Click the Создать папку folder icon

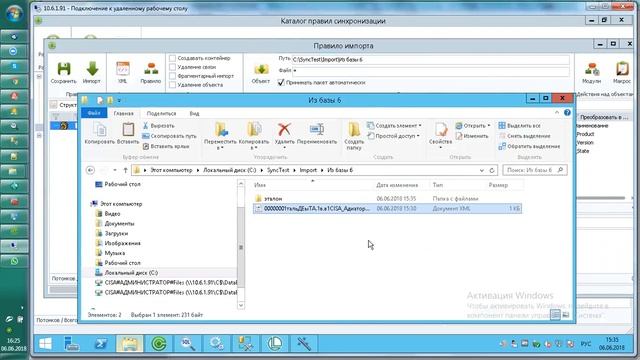pyautogui.click(x=354, y=130)
